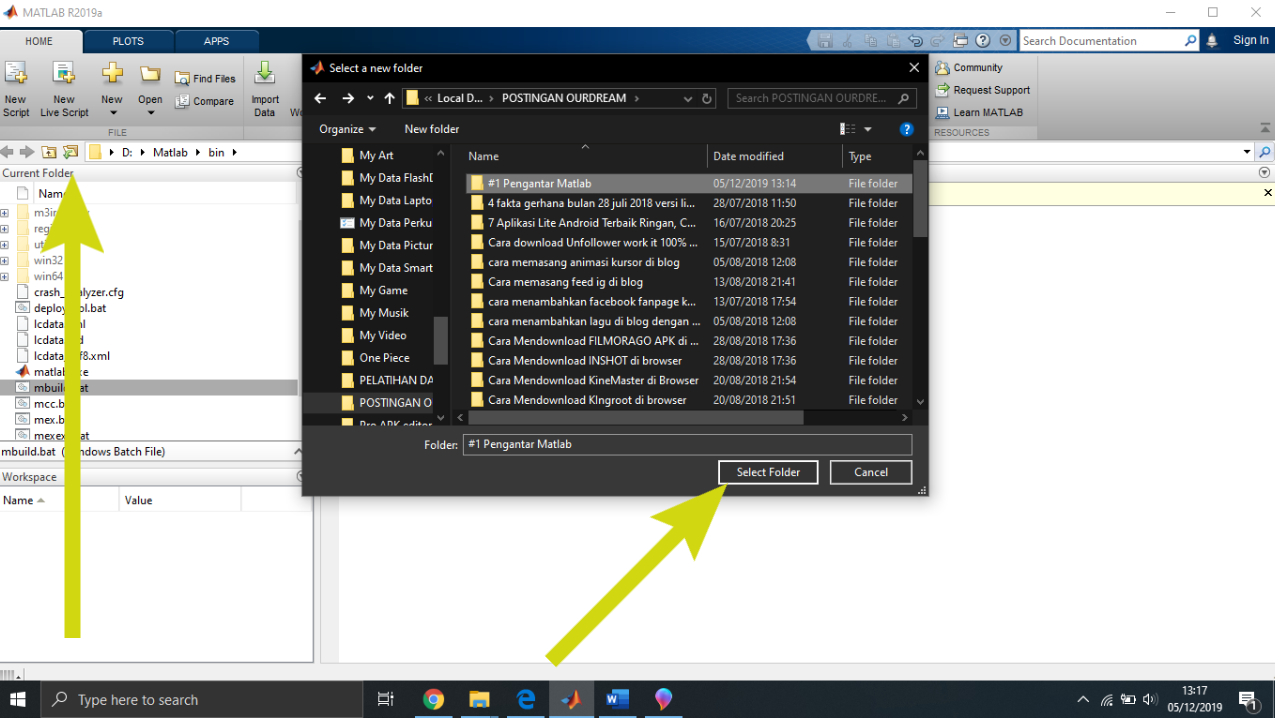This screenshot has height=720, width=1280.
Task: Select 'cara memasang animasi kursor di blog'
Action: pyautogui.click(x=689, y=262)
